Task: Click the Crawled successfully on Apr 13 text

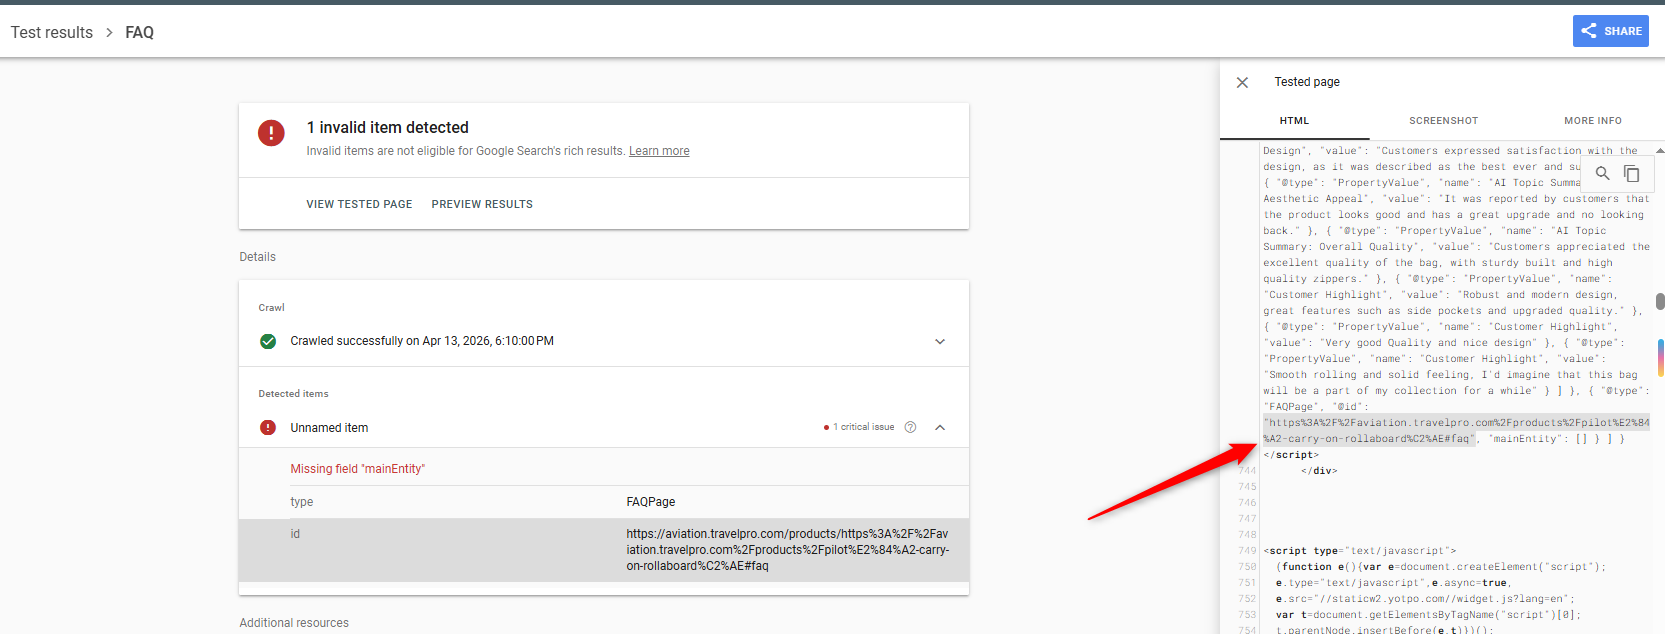Action: tap(422, 341)
